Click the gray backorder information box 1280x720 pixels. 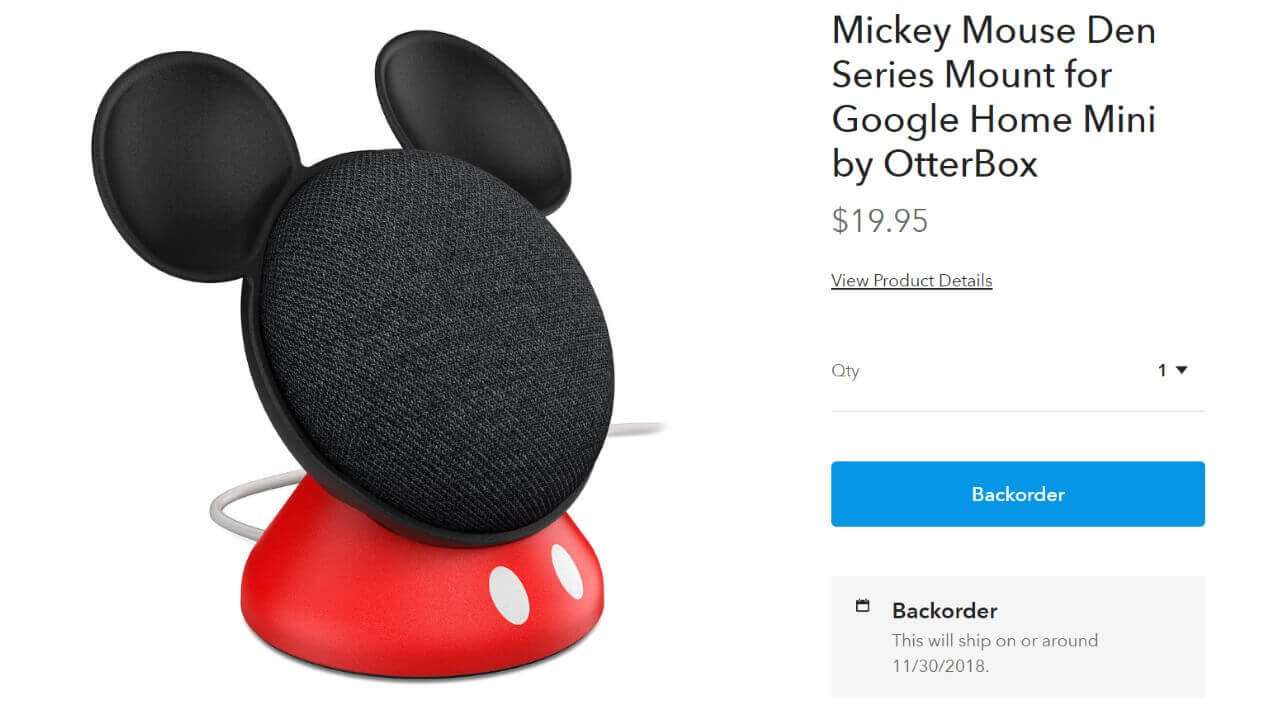pos(1017,636)
